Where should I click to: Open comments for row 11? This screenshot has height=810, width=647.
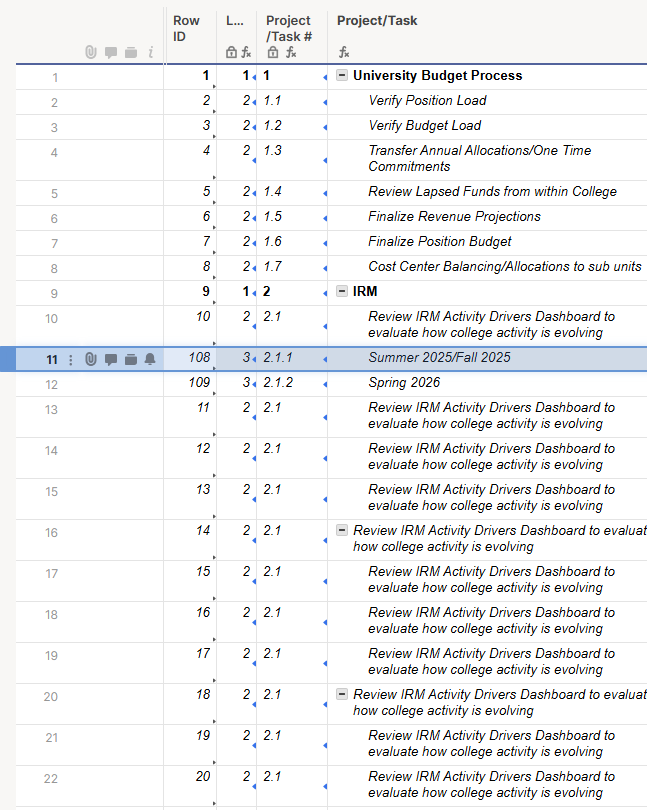click(111, 360)
